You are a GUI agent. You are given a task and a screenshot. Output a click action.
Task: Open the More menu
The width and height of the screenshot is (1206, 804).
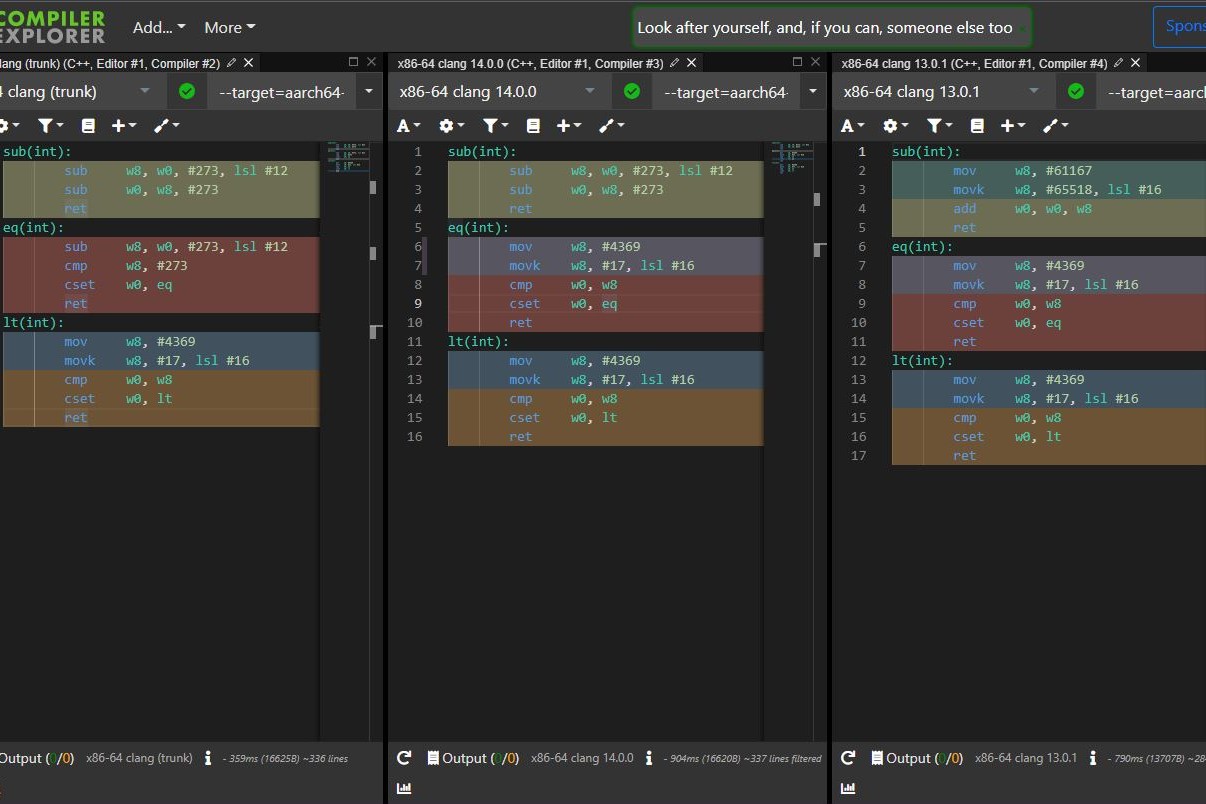tap(229, 27)
